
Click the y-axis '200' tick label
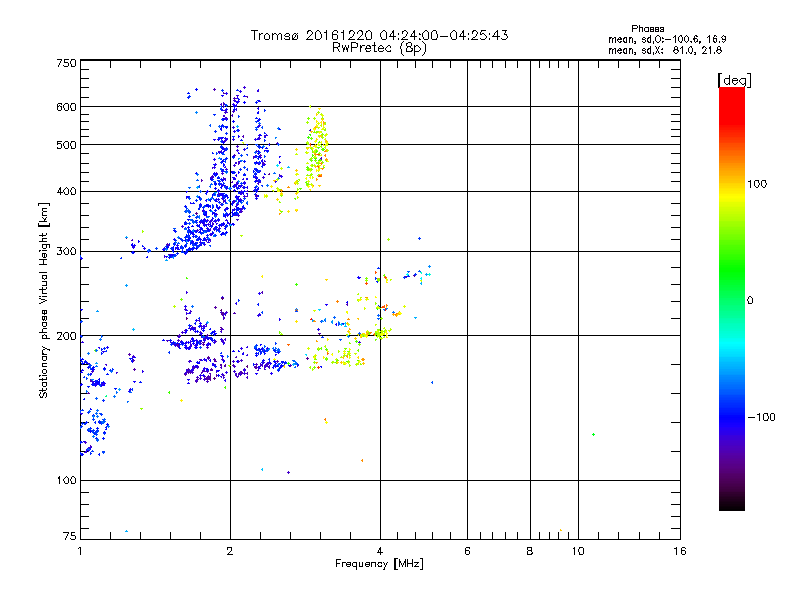point(66,336)
